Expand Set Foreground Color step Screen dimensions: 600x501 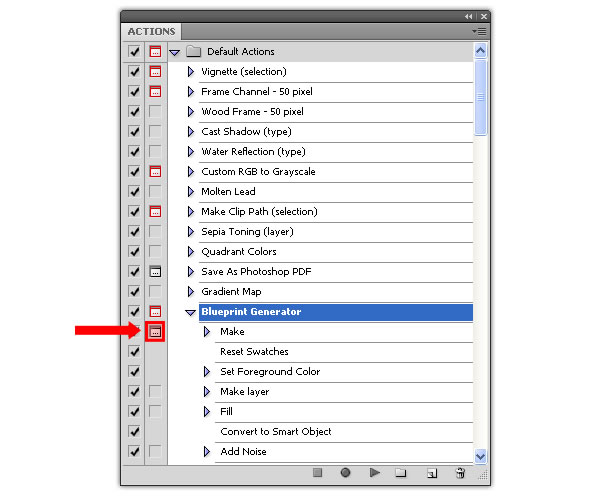point(207,372)
